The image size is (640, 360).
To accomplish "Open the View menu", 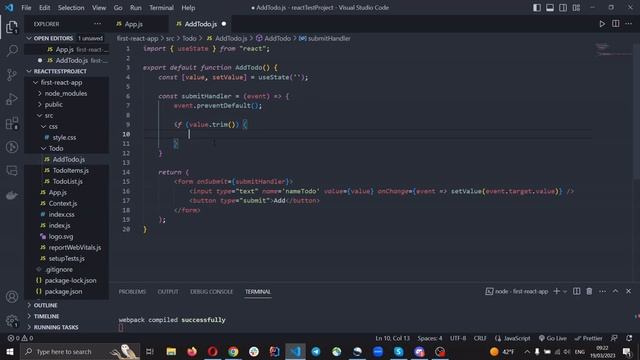I will point(99,8).
